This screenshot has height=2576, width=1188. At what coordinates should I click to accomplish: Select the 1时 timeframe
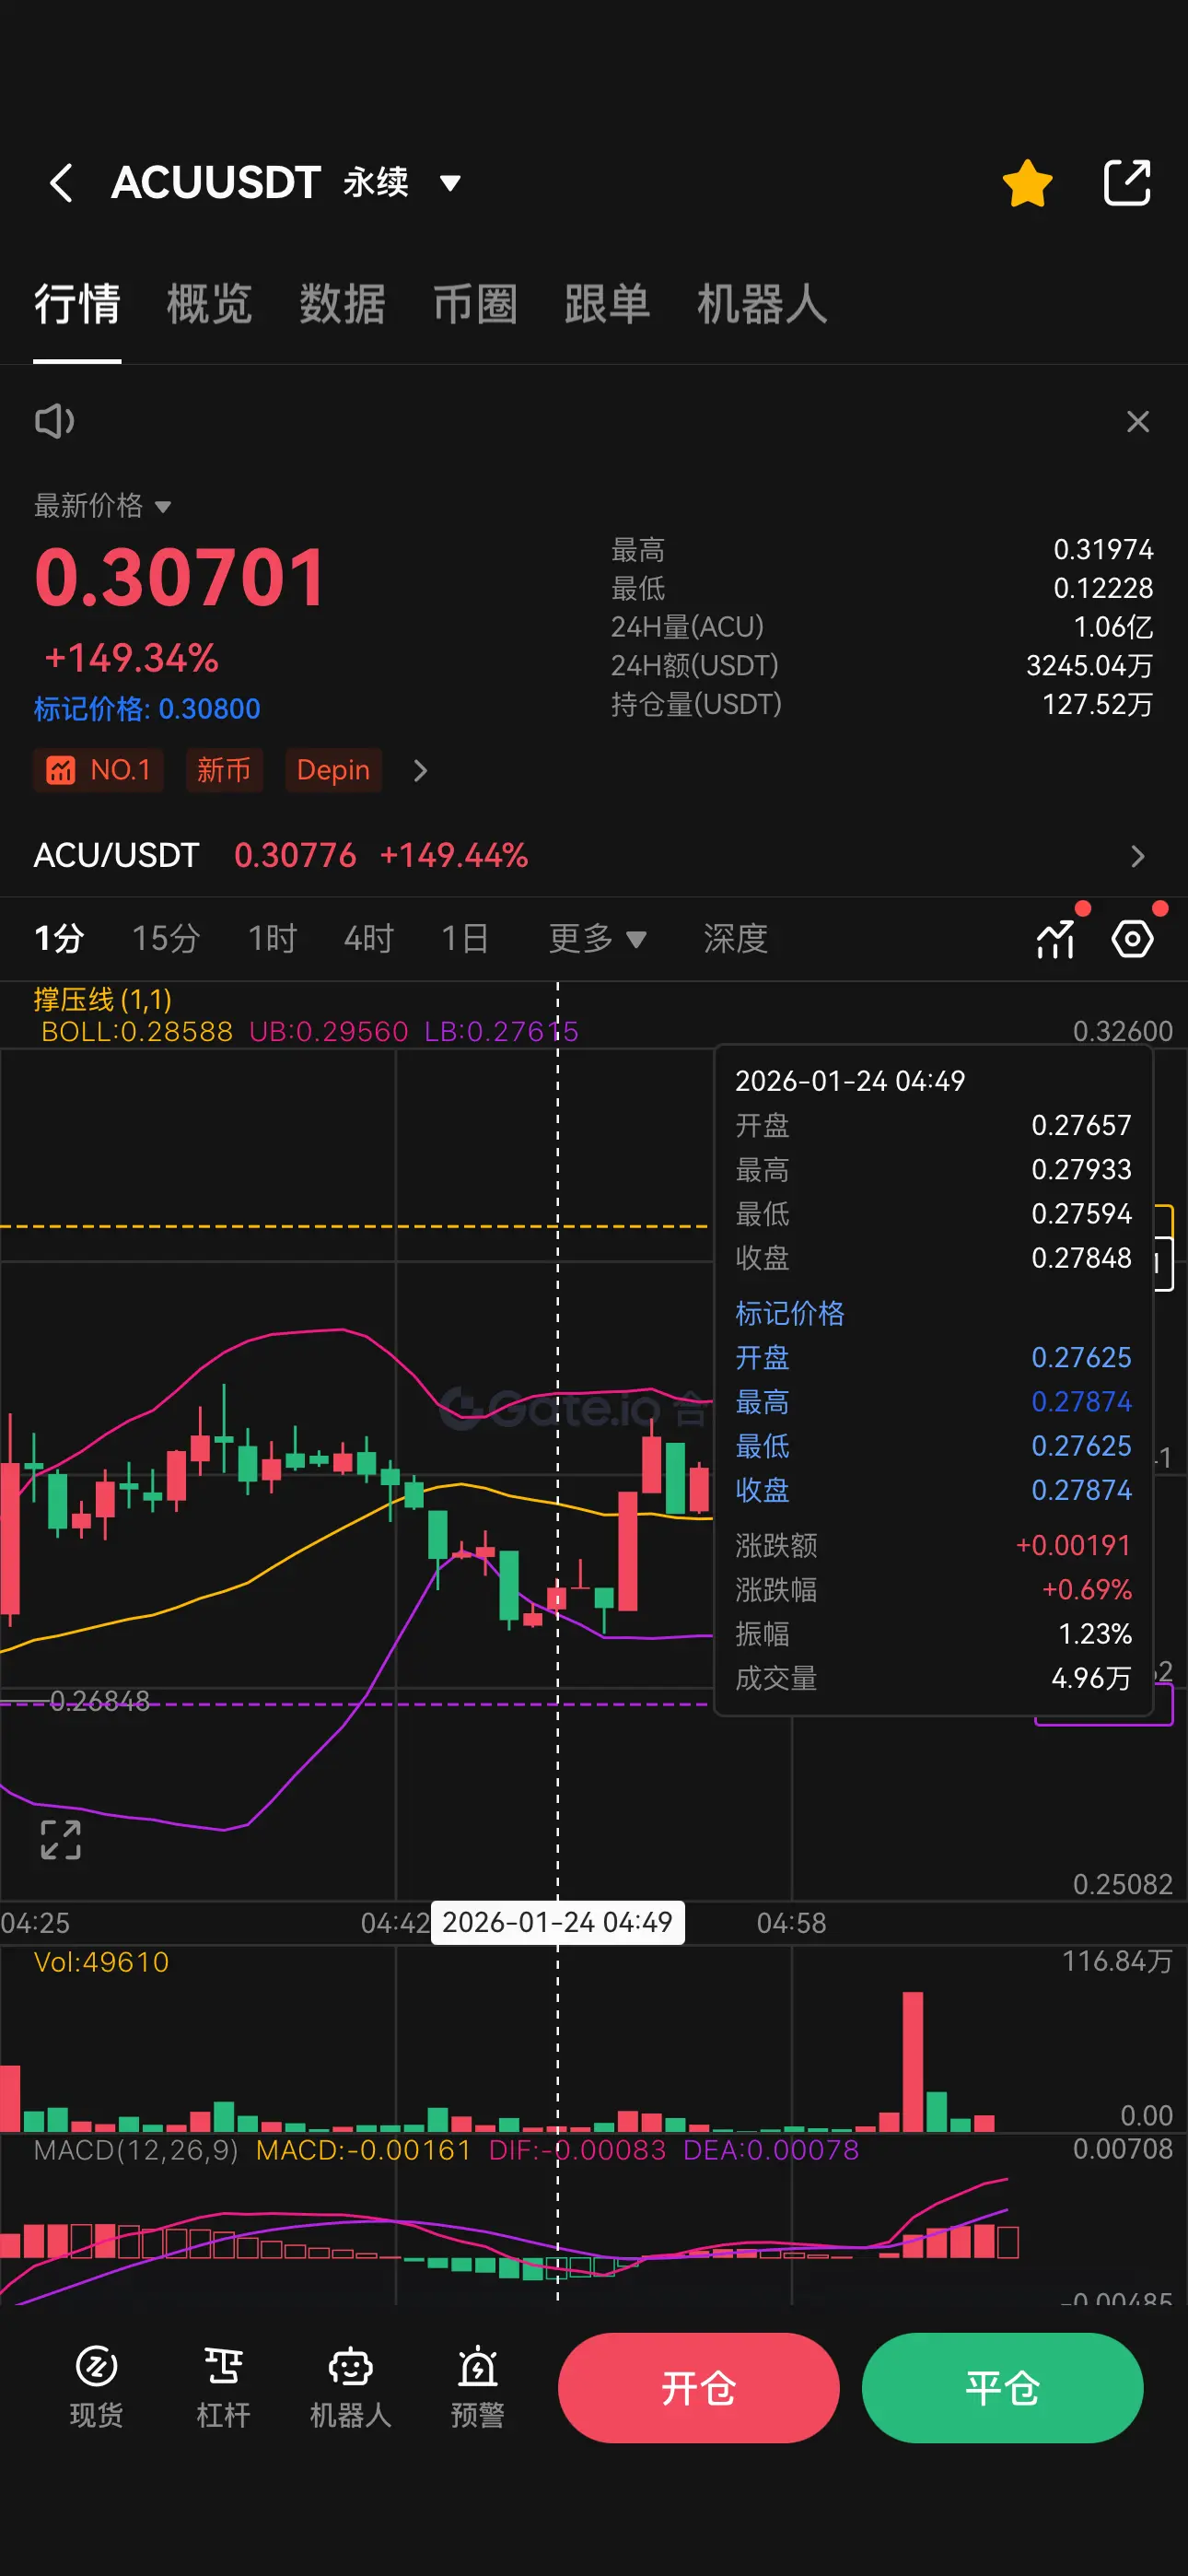(x=272, y=938)
